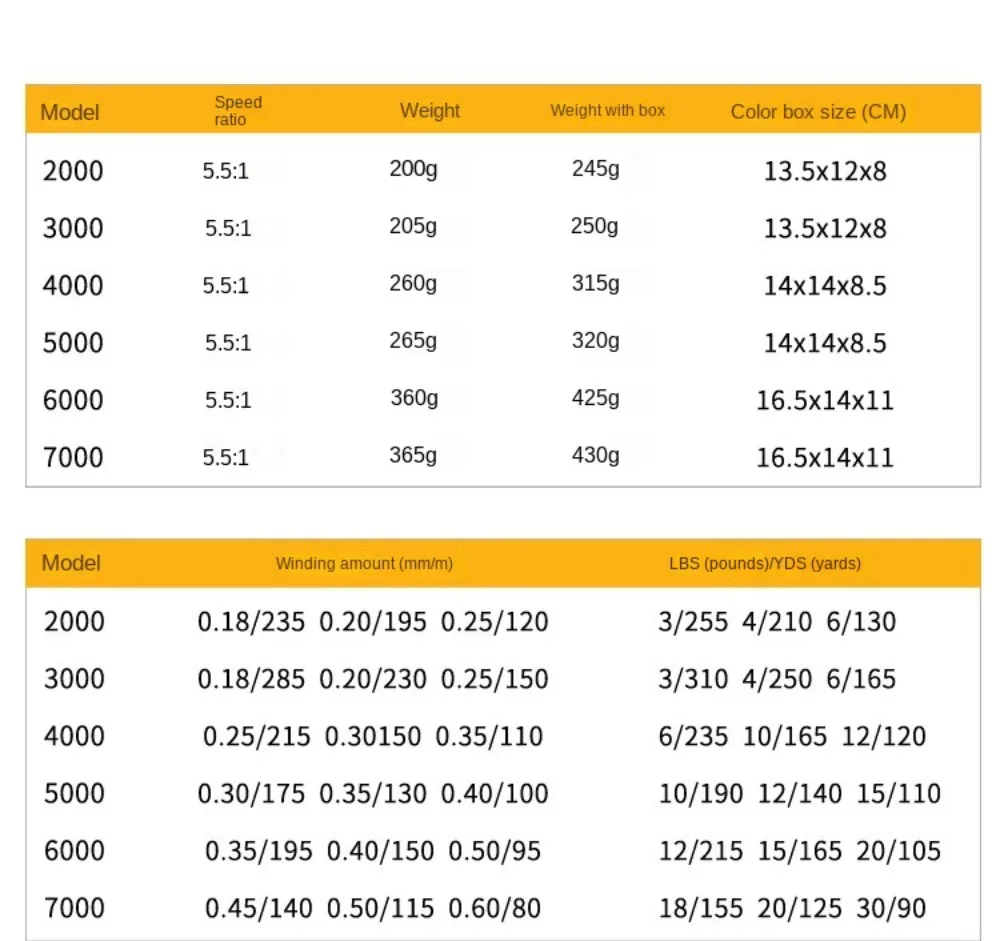Click the Weight column header
Screen dimensions: 1000x941
(430, 111)
